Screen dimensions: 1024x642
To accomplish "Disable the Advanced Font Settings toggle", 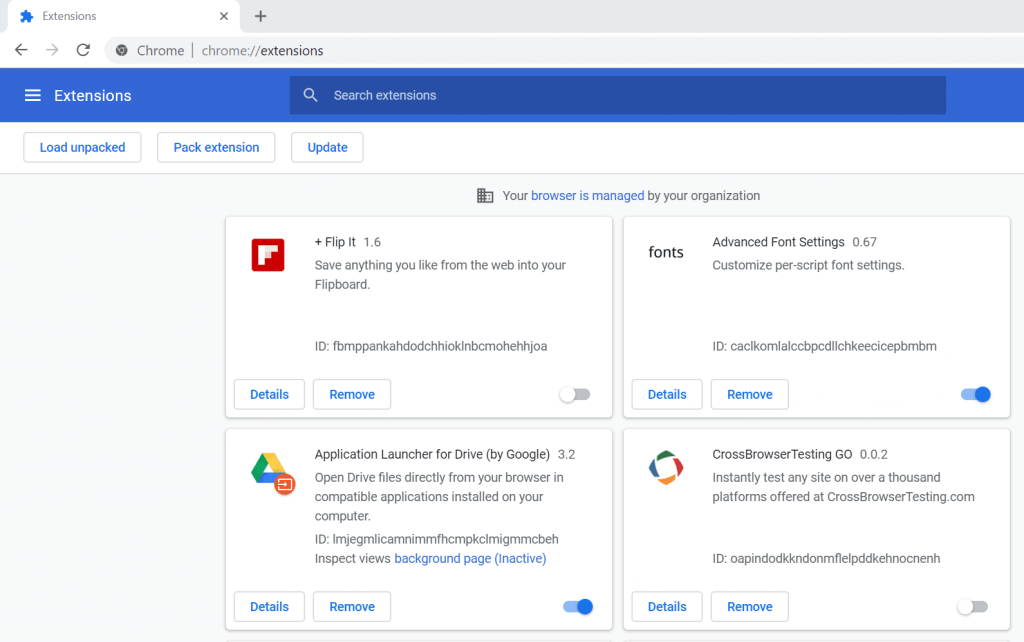I will coord(976,394).
